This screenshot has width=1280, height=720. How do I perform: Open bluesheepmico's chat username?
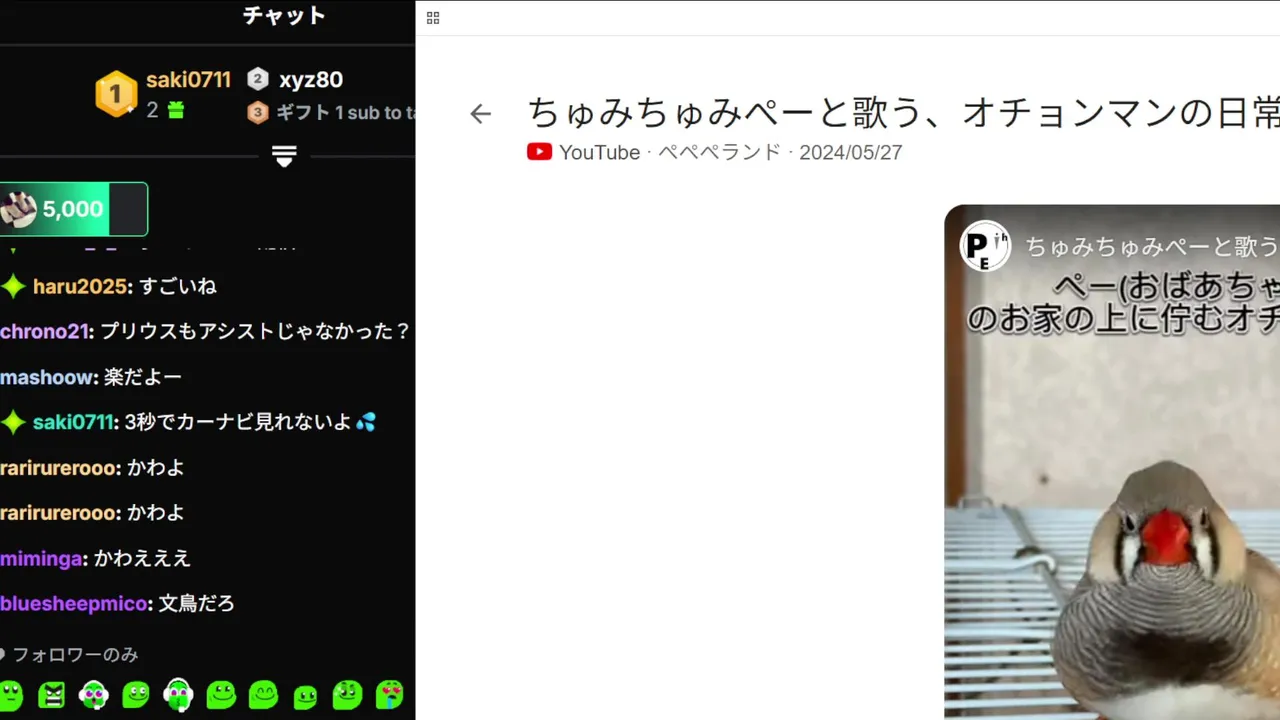[x=75, y=604]
